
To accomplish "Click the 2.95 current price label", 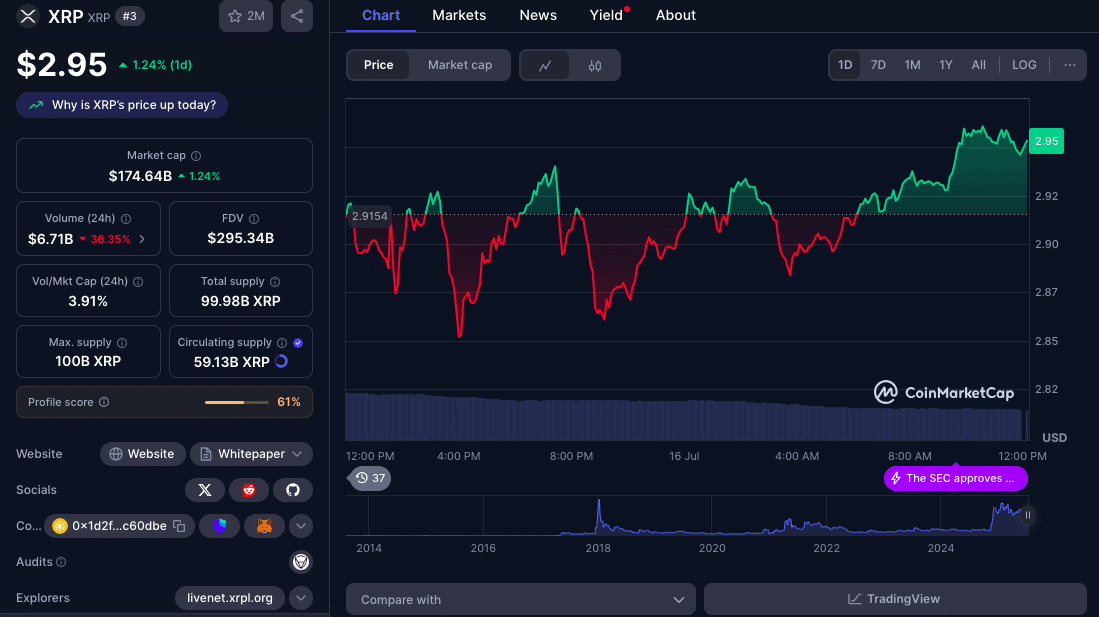I will 1046,142.
